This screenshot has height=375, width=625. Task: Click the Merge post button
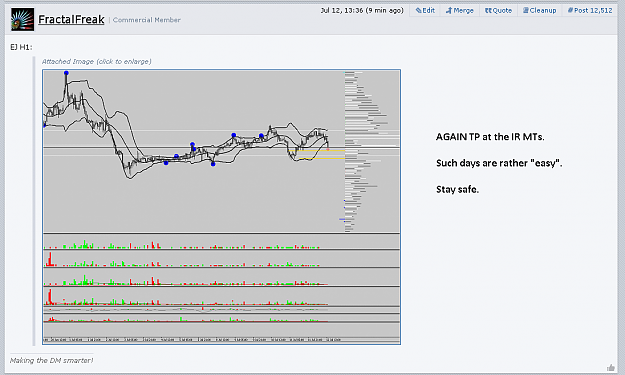click(460, 10)
